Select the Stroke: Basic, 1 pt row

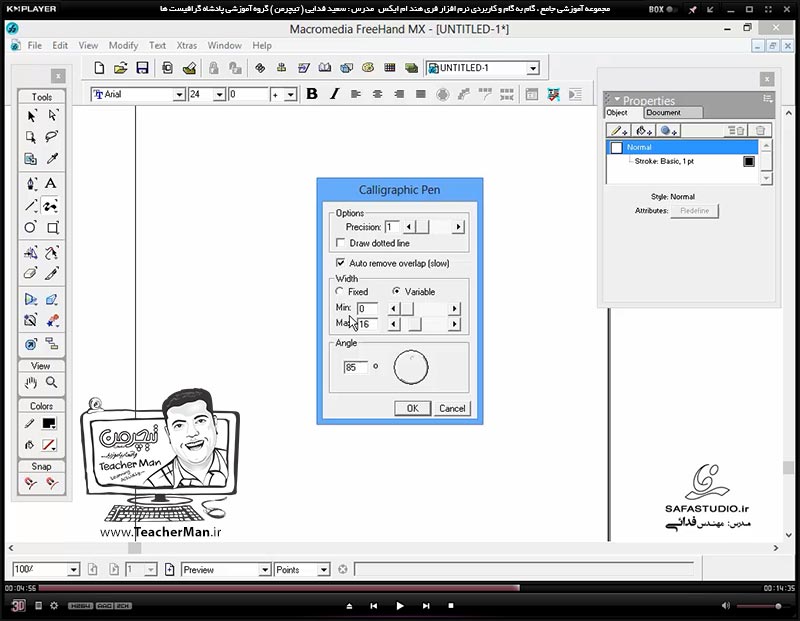coord(682,161)
